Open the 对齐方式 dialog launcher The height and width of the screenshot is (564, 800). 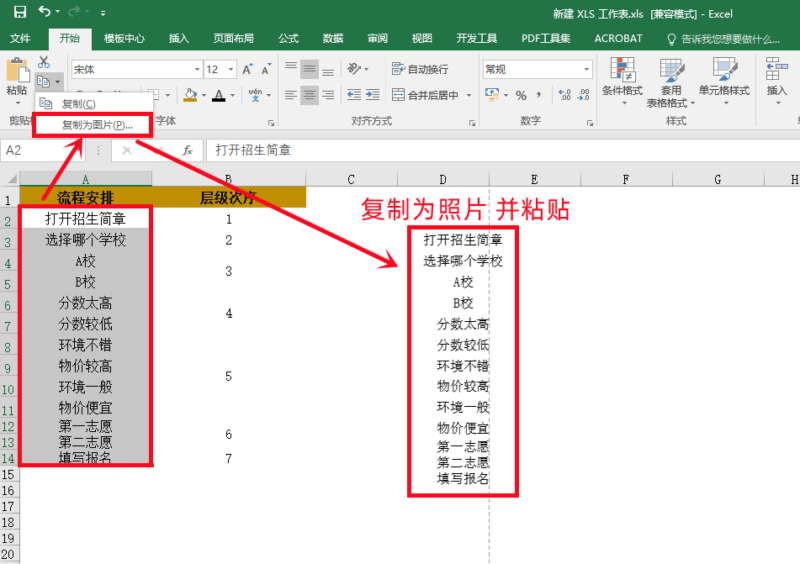[x=472, y=123]
